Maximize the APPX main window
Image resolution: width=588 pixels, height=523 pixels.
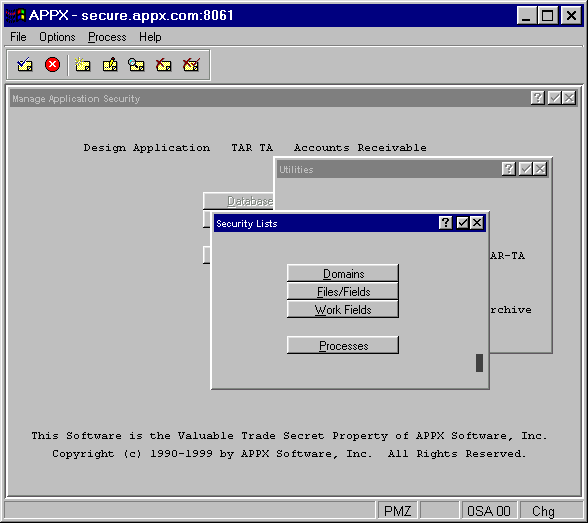click(x=548, y=16)
